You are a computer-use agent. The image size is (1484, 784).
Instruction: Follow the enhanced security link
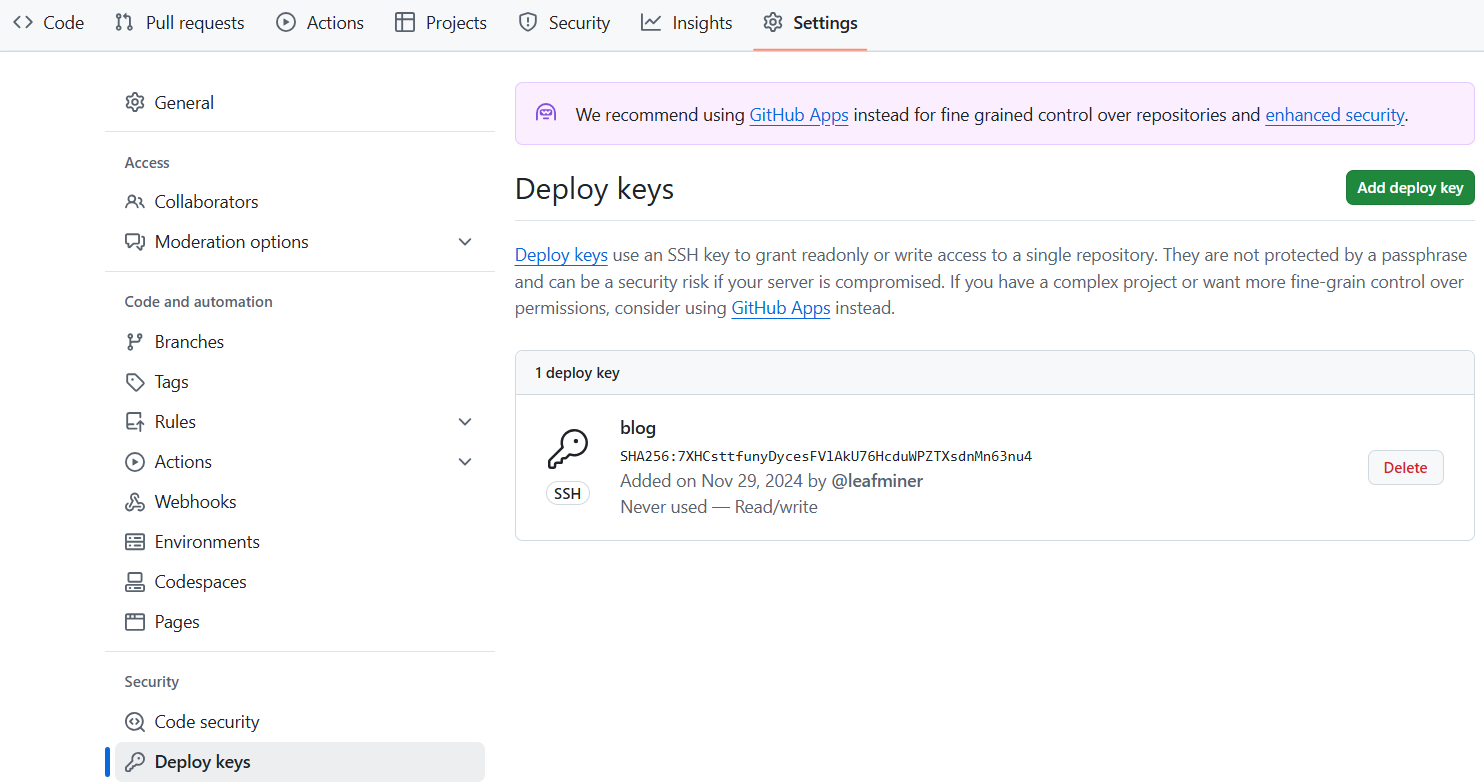[x=1335, y=115]
